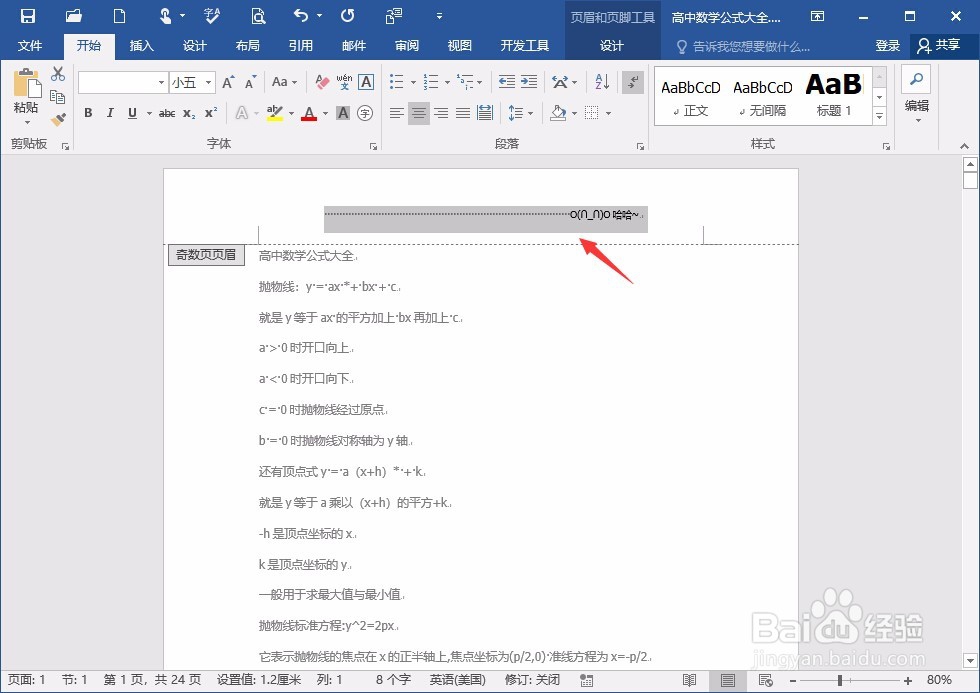Apply the 无间隔 style
This screenshot has height=693, width=980.
point(762,97)
